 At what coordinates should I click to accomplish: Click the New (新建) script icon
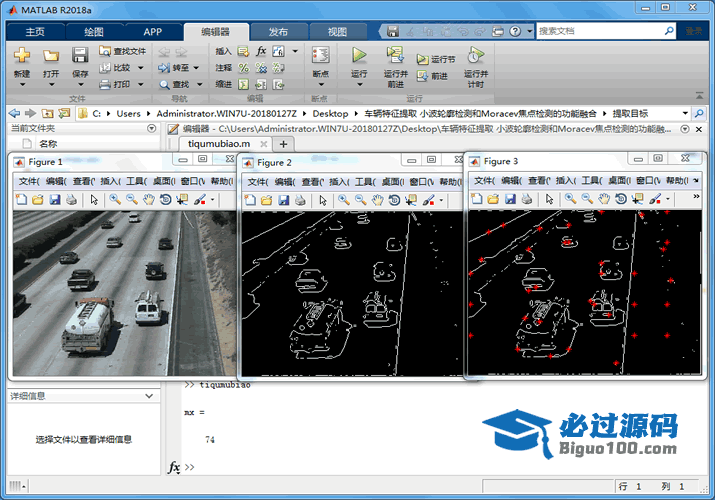[21, 55]
